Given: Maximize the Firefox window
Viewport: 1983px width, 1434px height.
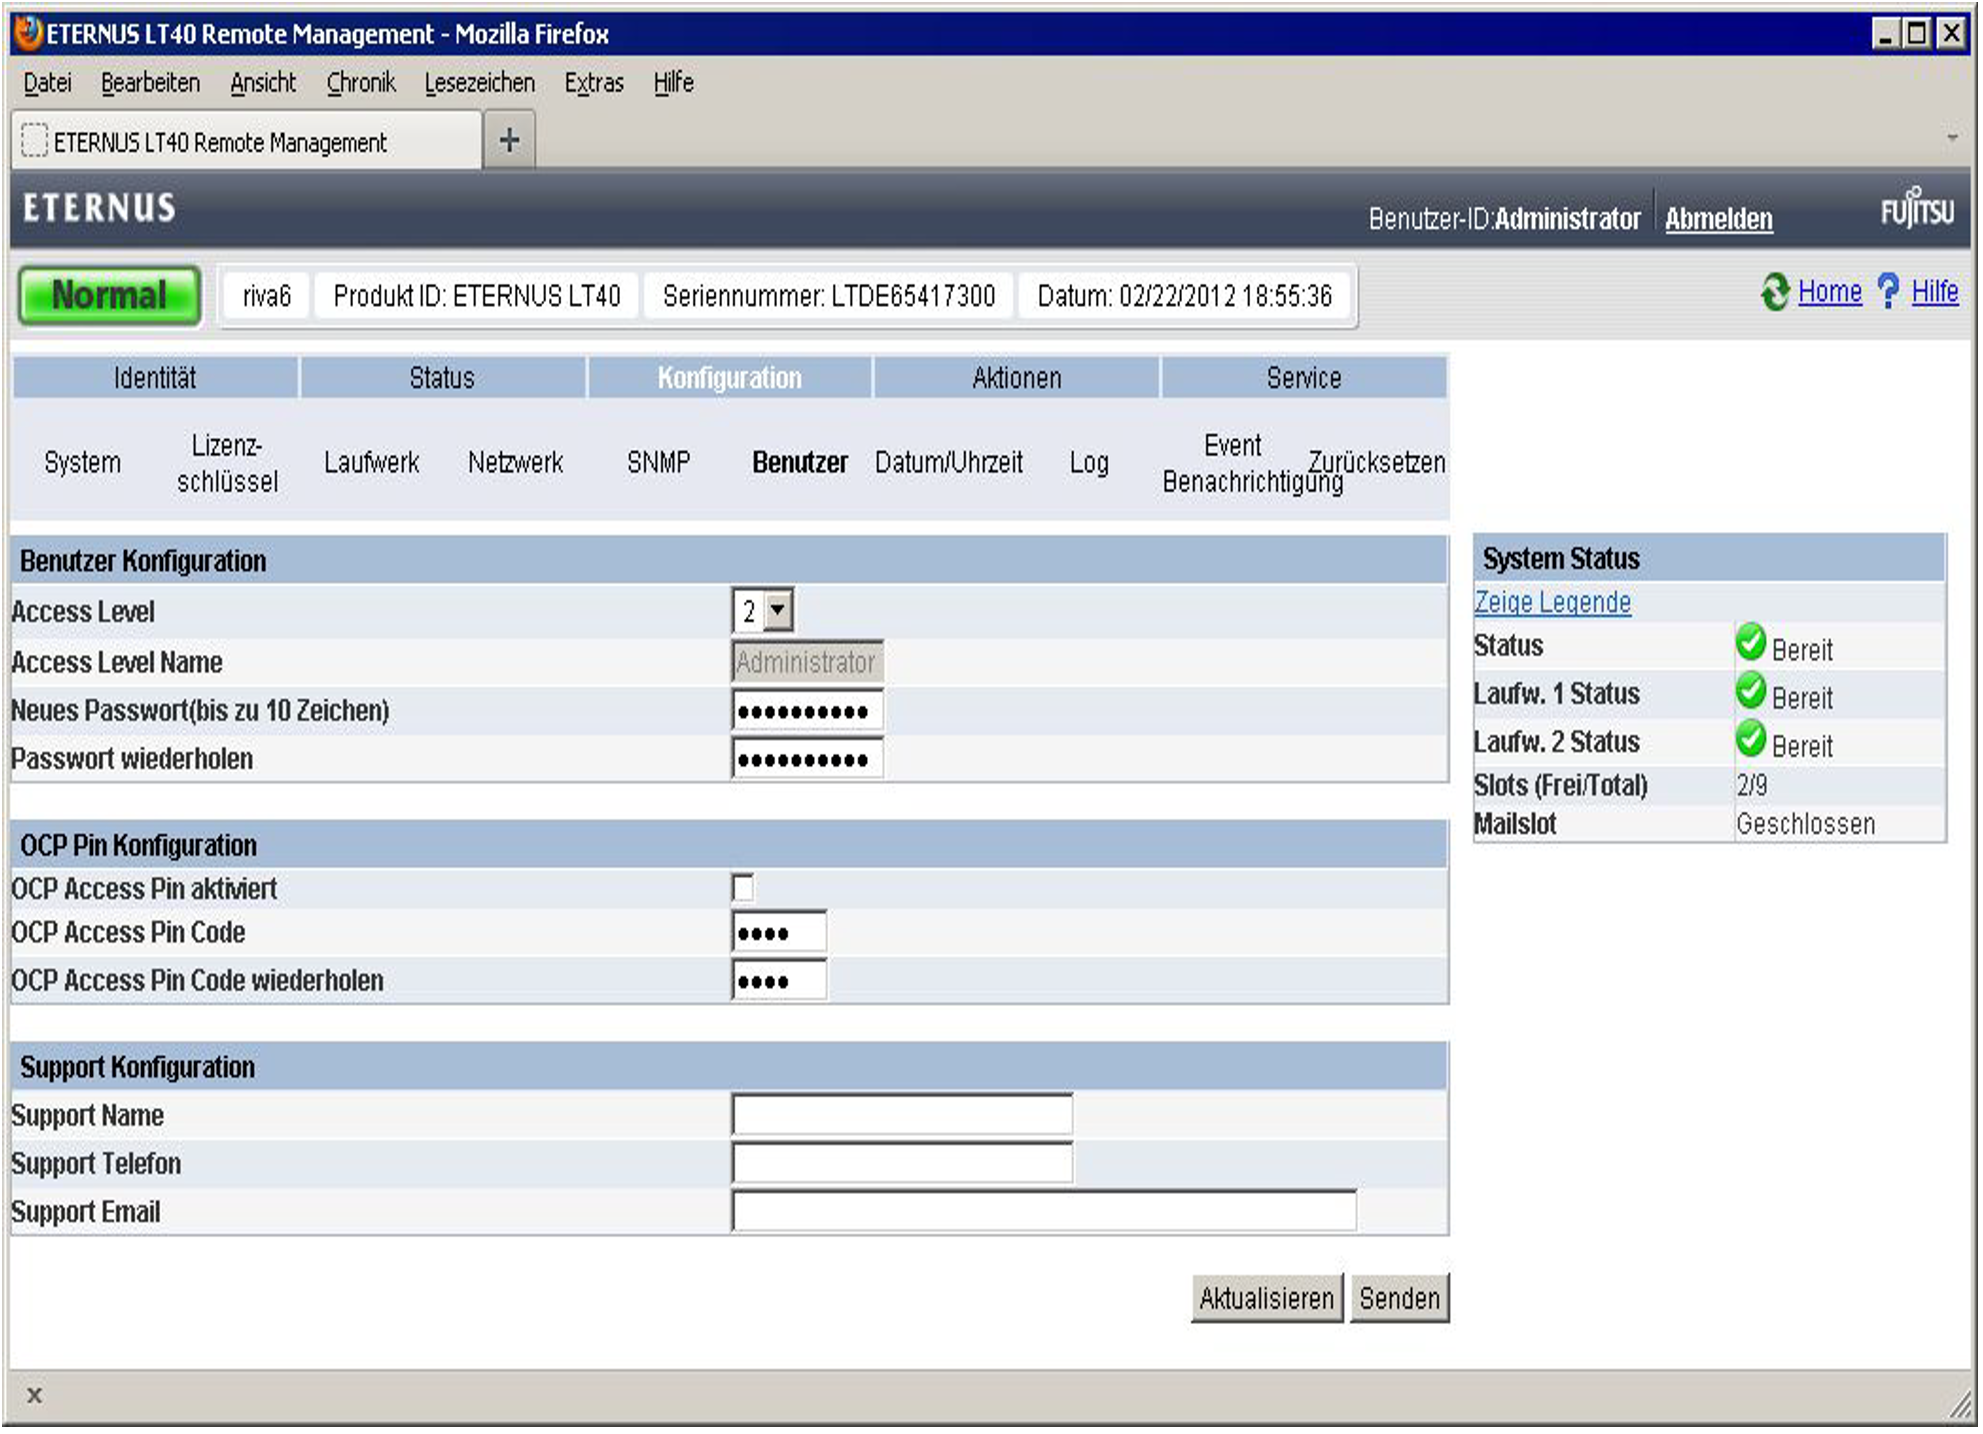Looking at the screenshot, I should coord(1916,33).
